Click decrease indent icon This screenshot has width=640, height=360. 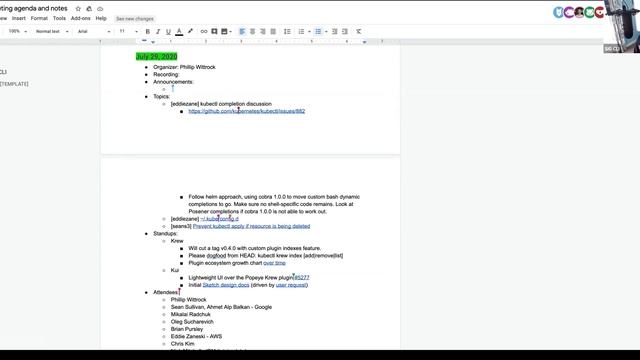(x=335, y=31)
